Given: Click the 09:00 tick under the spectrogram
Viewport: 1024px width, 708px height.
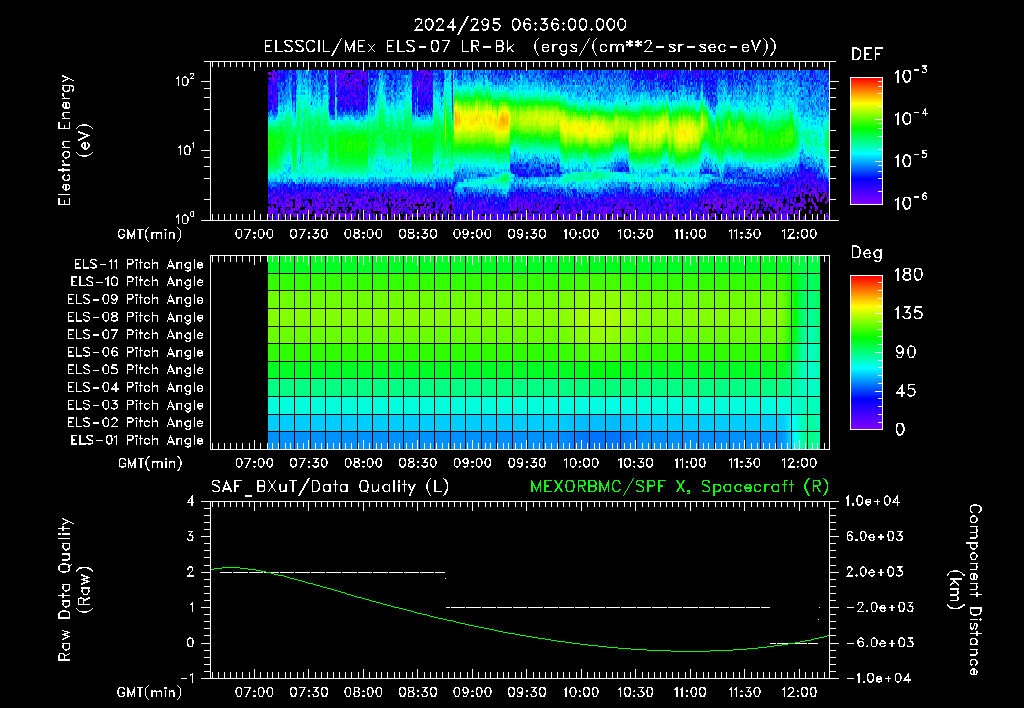Looking at the screenshot, I should pos(472,234).
